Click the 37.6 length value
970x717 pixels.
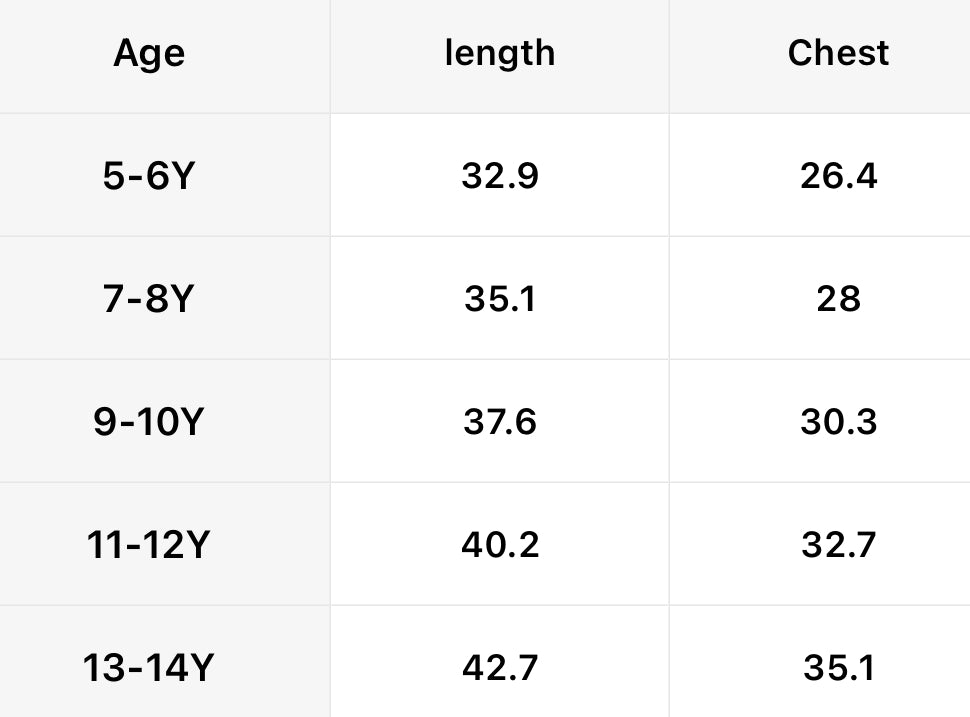[x=500, y=421]
